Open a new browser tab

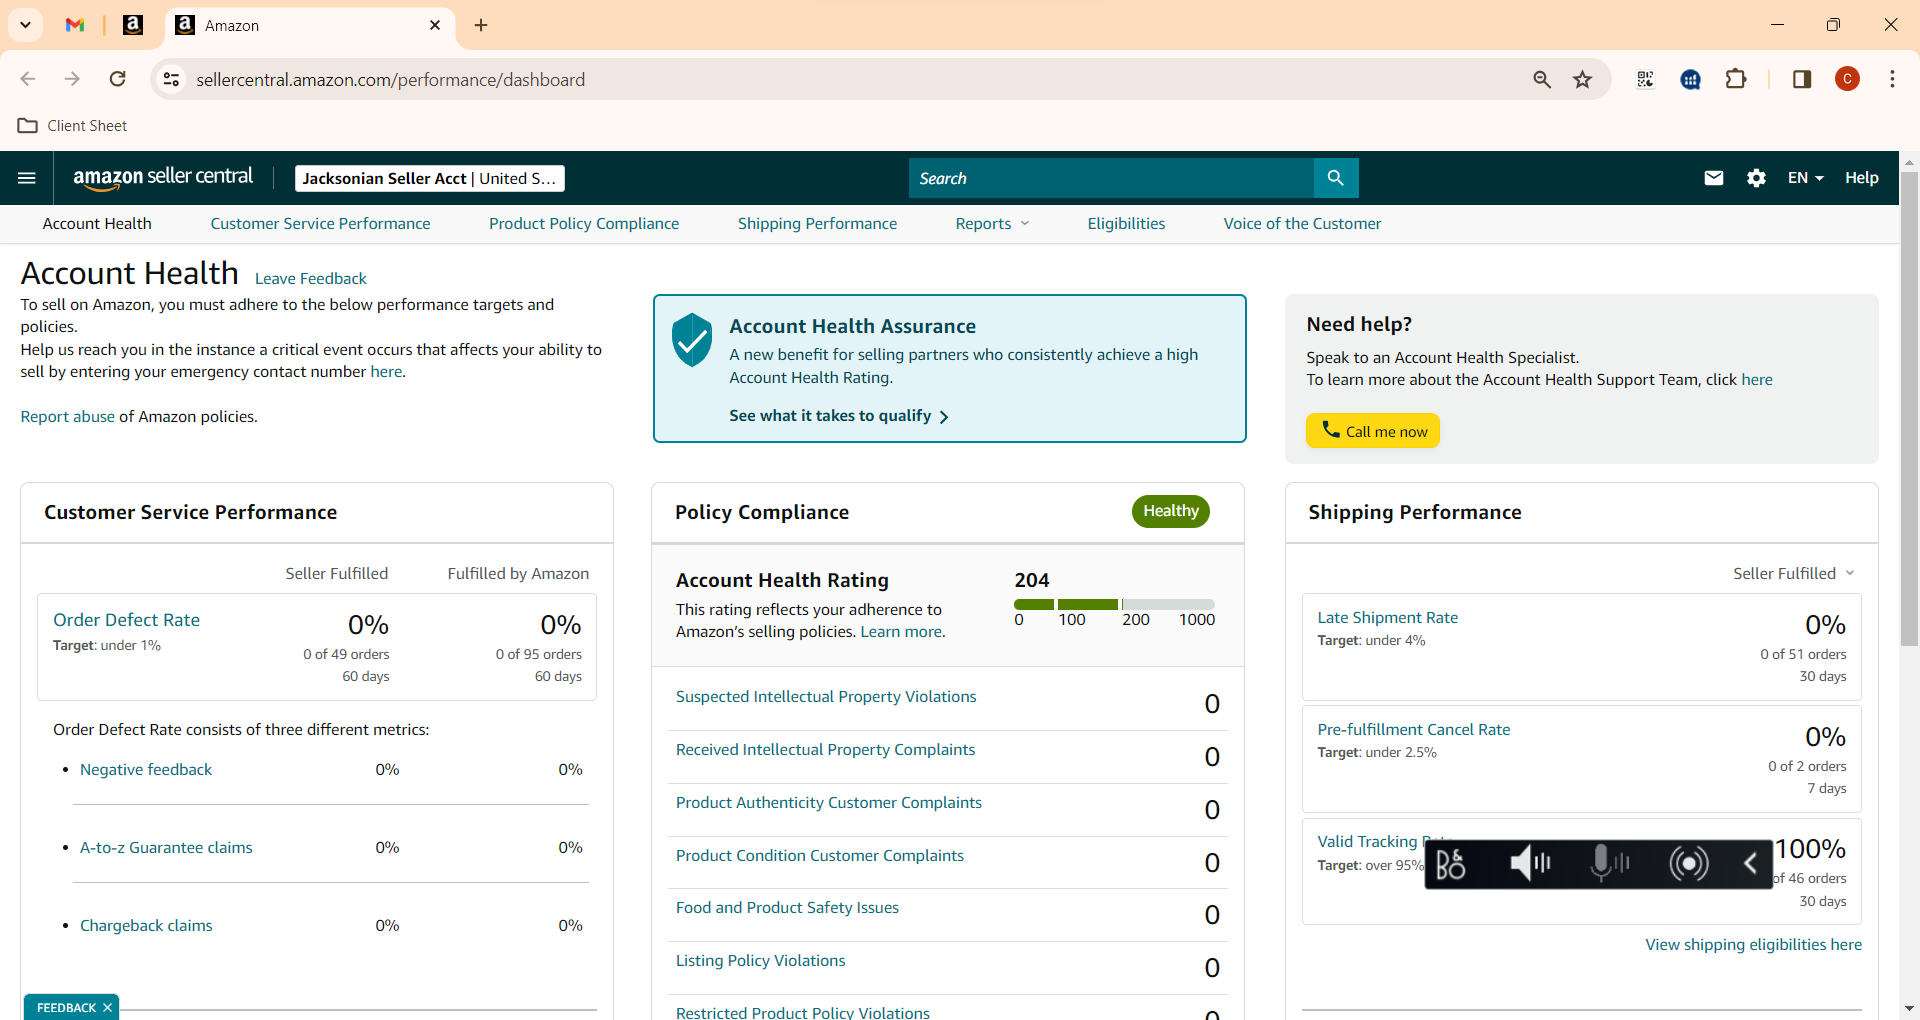[x=481, y=25]
